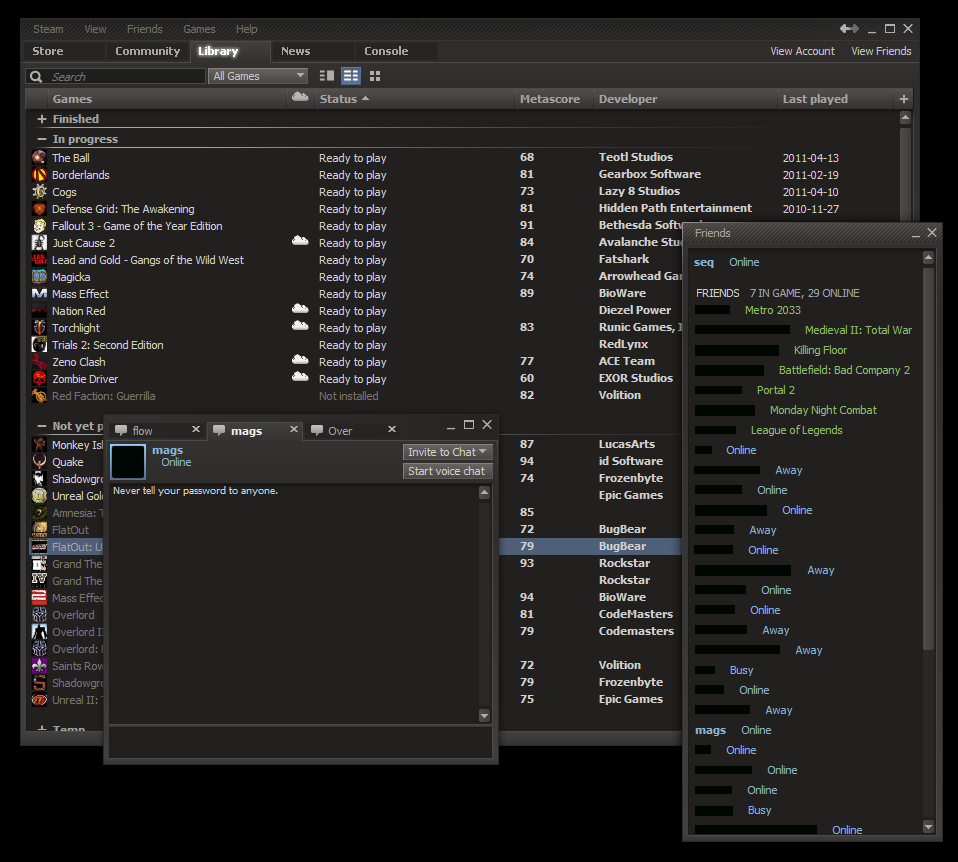
Task: Open the Friends menu
Action: [x=144, y=29]
